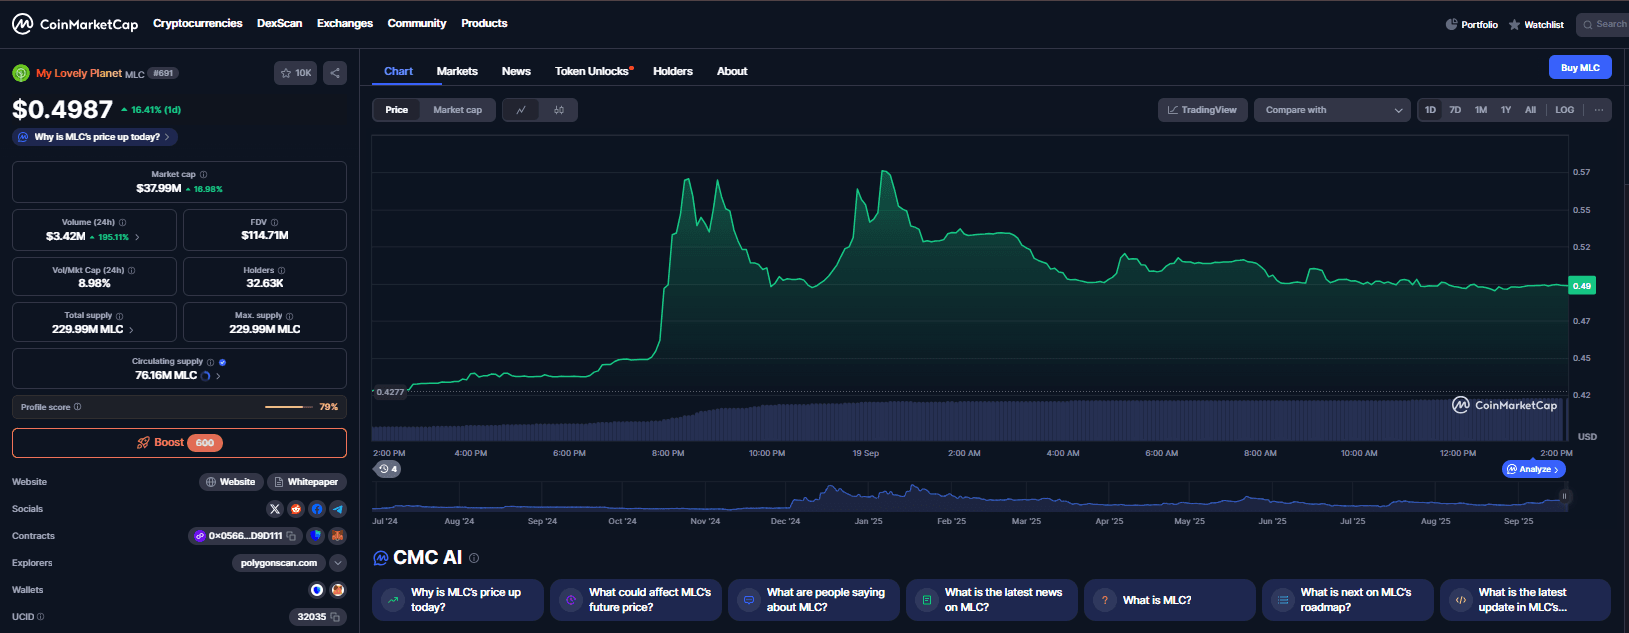Set chart range to 1D
The height and width of the screenshot is (633, 1629).
pos(1430,110)
